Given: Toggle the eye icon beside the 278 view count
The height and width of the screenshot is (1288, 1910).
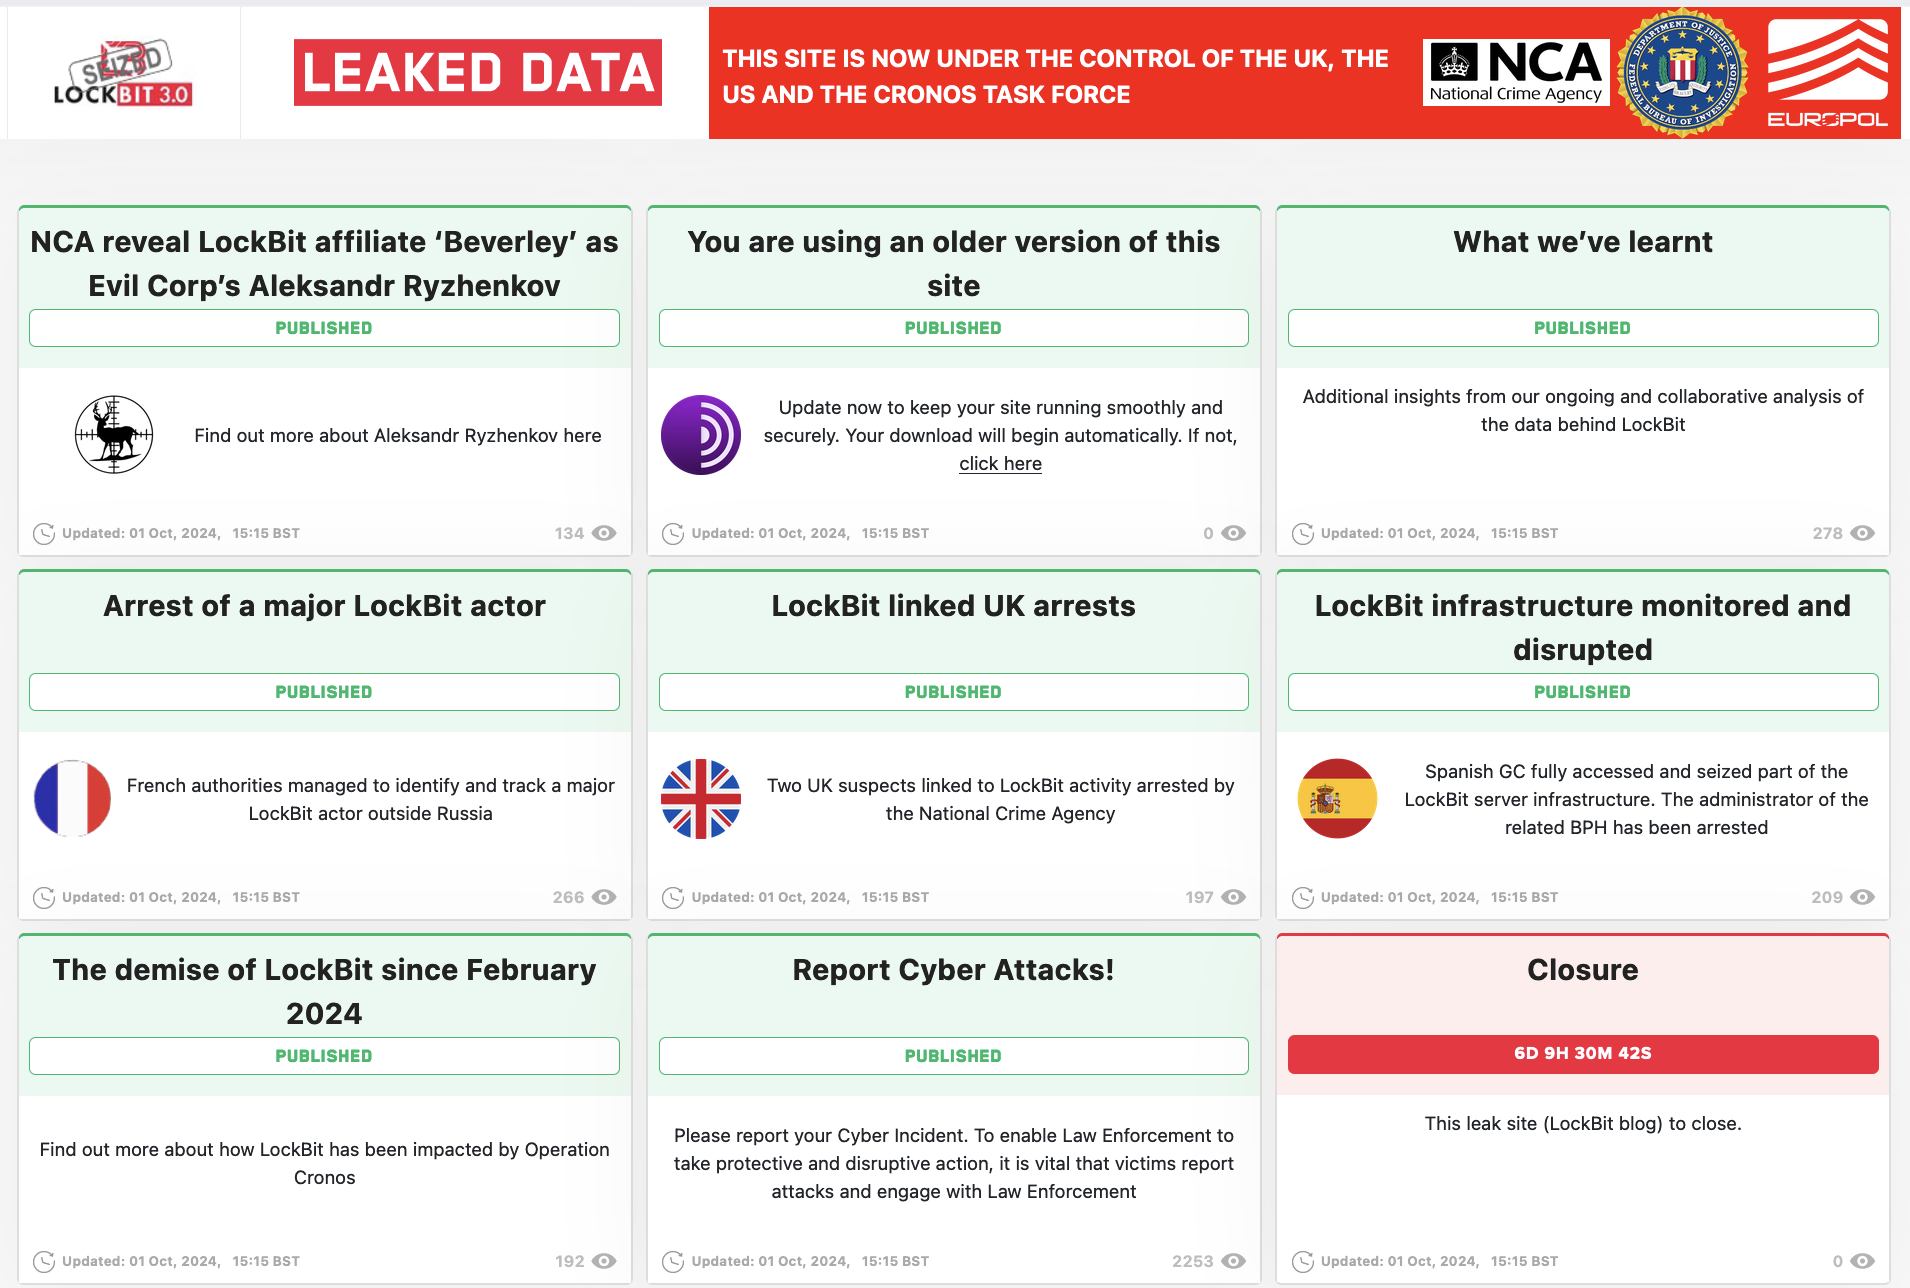Looking at the screenshot, I should 1862,533.
